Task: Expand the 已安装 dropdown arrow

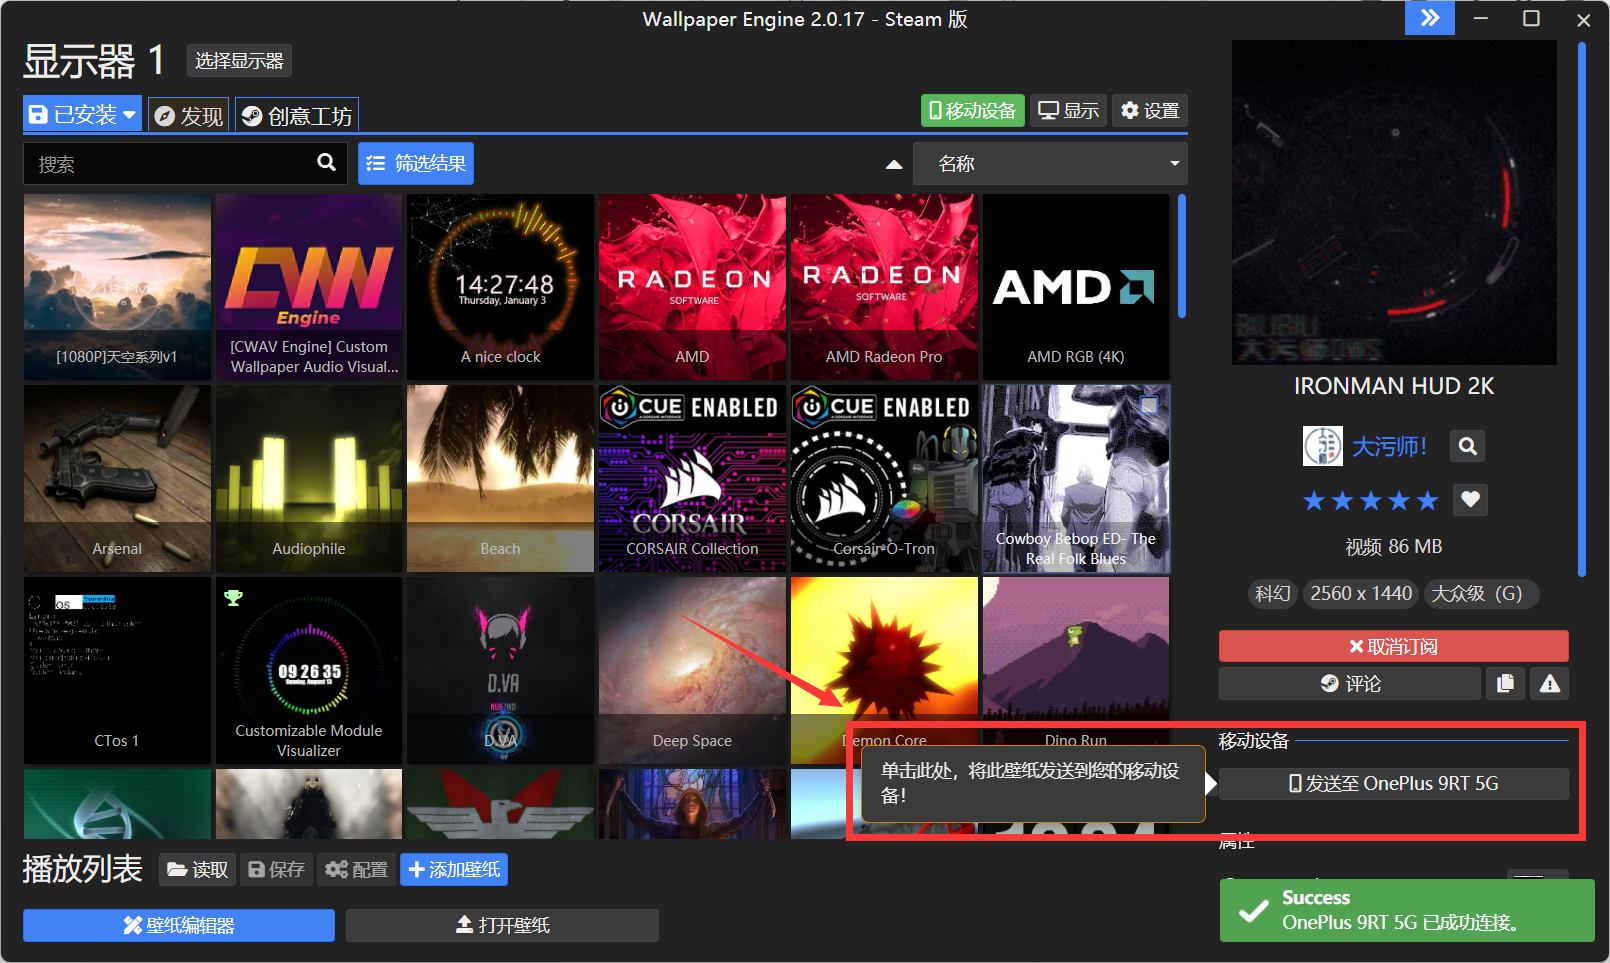Action: (129, 115)
